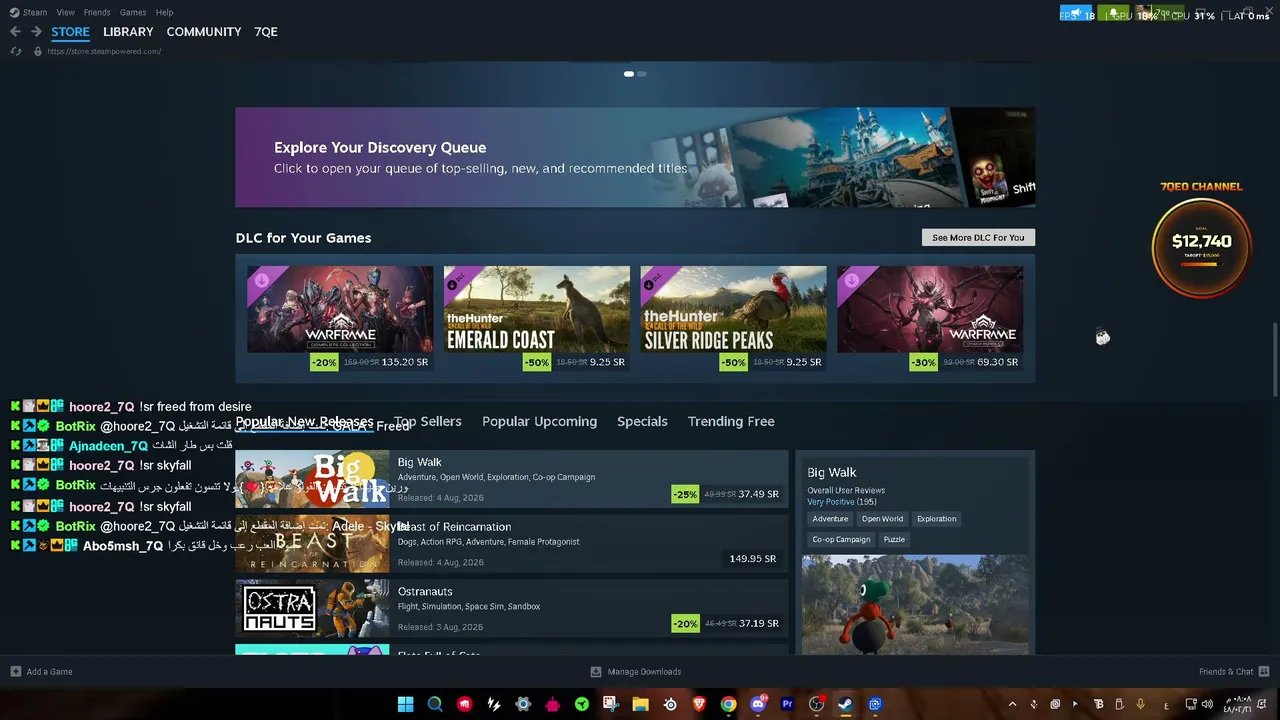The width and height of the screenshot is (1280, 720).
Task: Switch to the Popular Upcoming tab
Action: (x=540, y=422)
